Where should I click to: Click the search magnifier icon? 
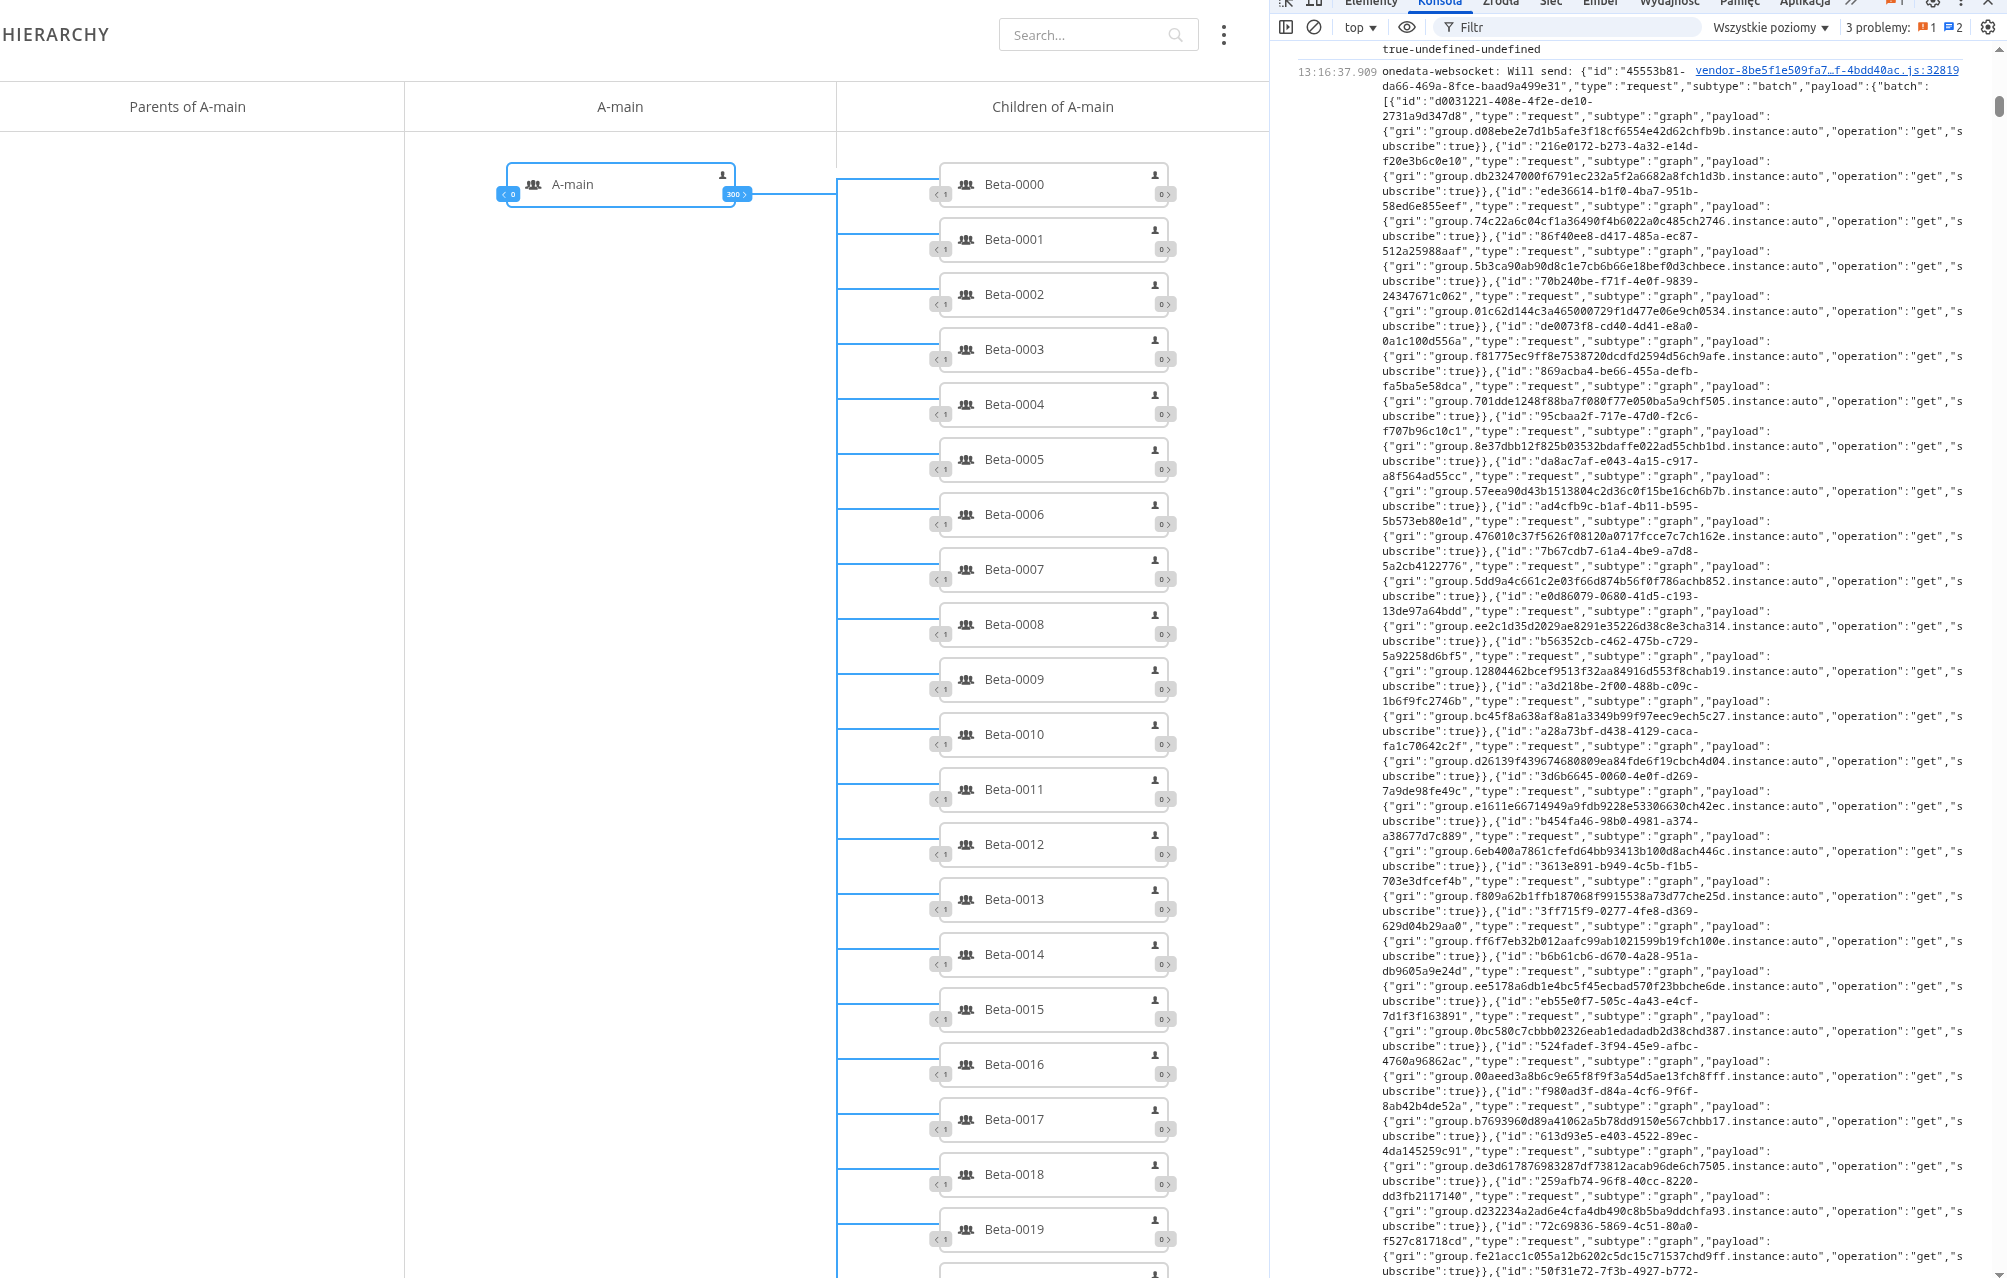tap(1175, 35)
